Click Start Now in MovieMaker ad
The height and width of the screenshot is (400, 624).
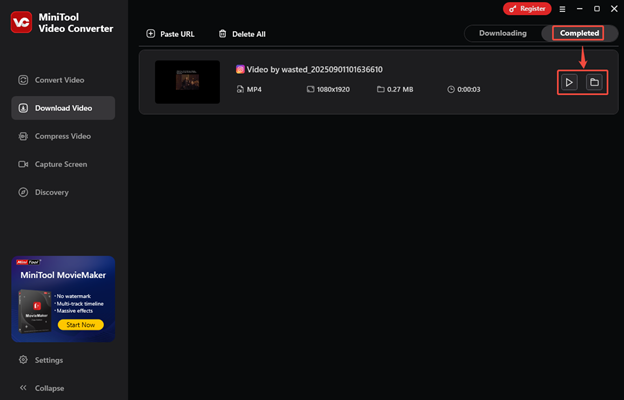coord(81,325)
